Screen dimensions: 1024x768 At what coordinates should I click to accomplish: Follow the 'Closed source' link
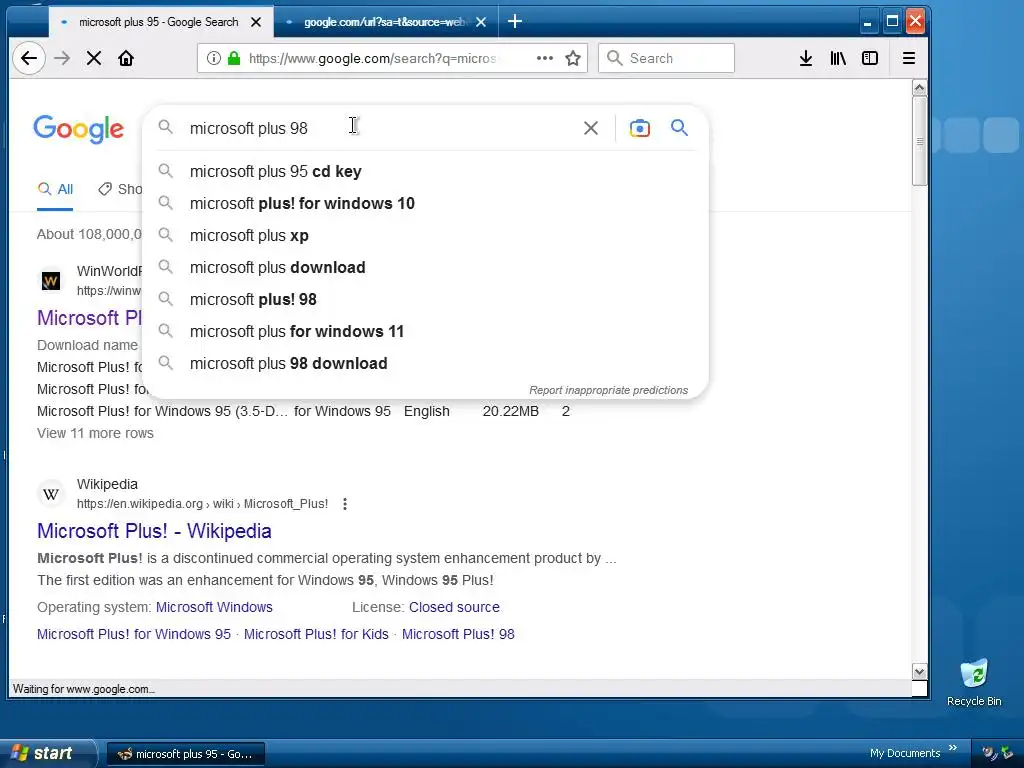[x=454, y=607]
